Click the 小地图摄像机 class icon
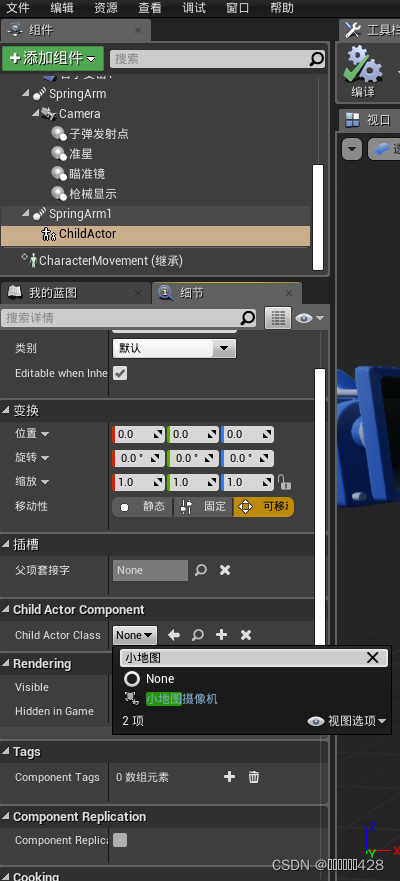The width and height of the screenshot is (400, 881). coord(131,698)
